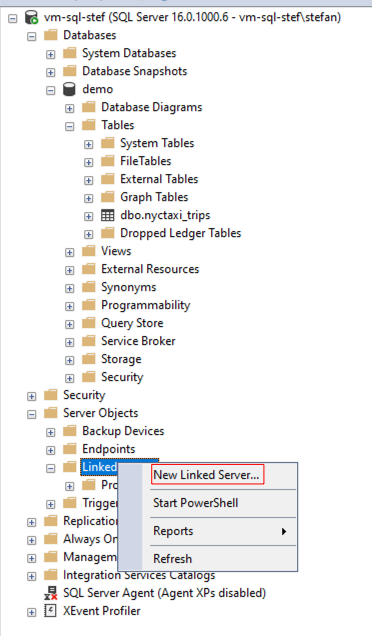Click Refresh in the context menu
This screenshot has width=372, height=636.
[172, 559]
